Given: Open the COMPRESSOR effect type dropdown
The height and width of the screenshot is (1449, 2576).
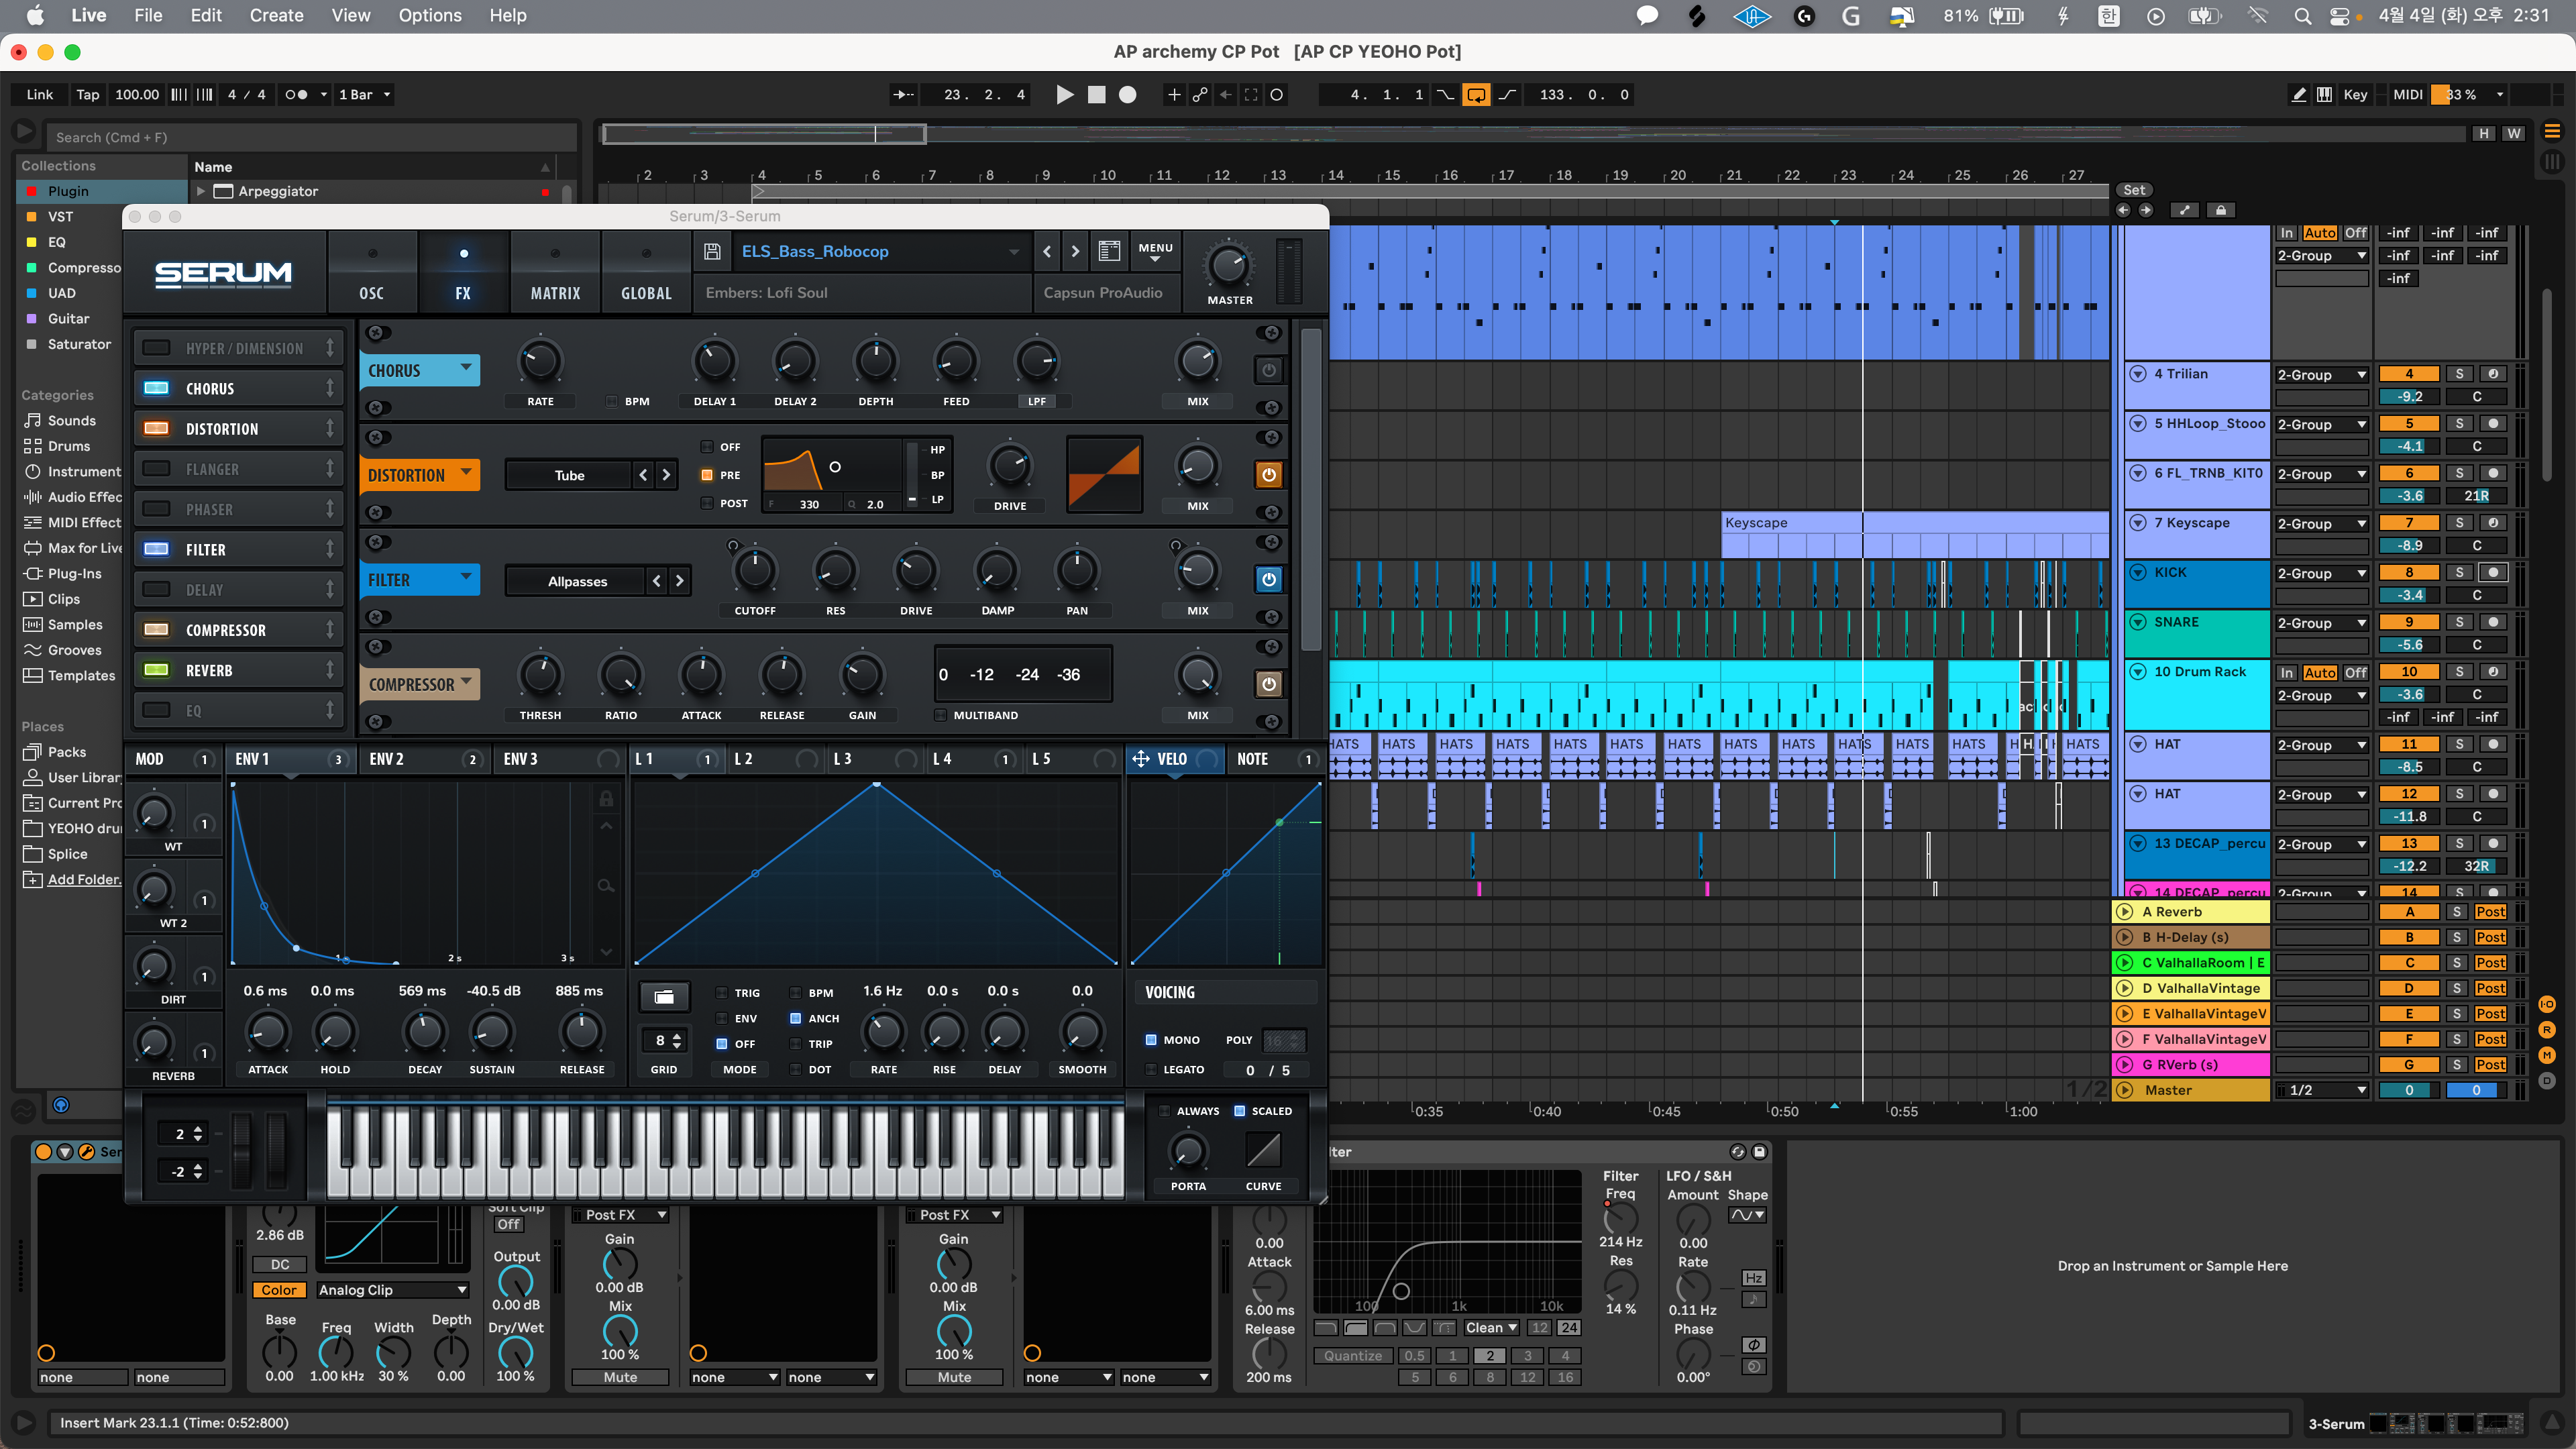Looking at the screenshot, I should click(x=419, y=685).
